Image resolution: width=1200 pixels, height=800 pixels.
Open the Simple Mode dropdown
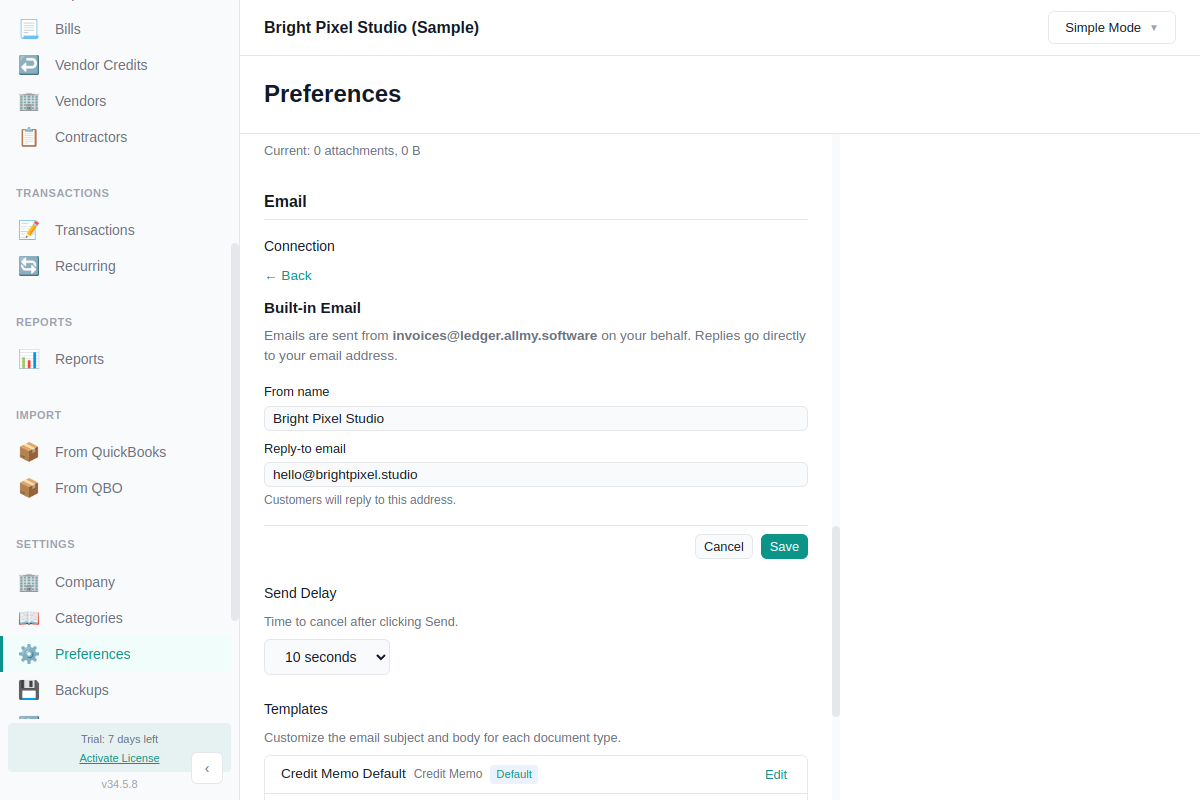(1111, 27)
